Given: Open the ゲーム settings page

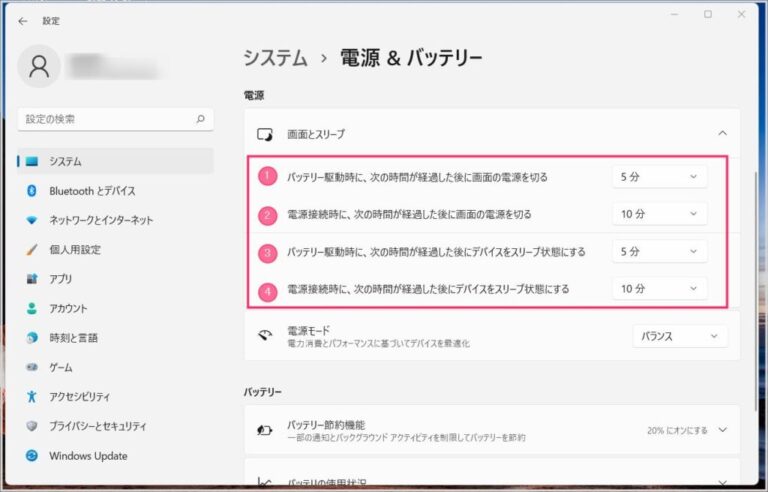Looking at the screenshot, I should click(x=61, y=367).
